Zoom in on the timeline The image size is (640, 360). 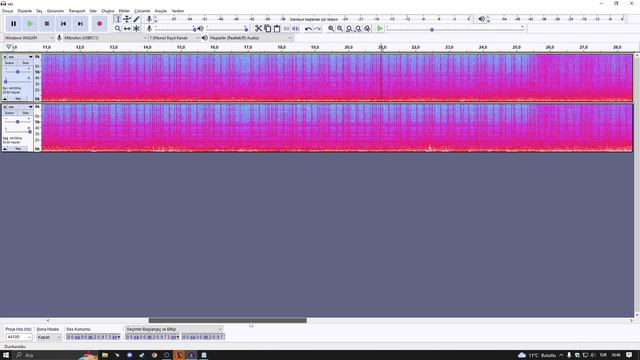331,29
